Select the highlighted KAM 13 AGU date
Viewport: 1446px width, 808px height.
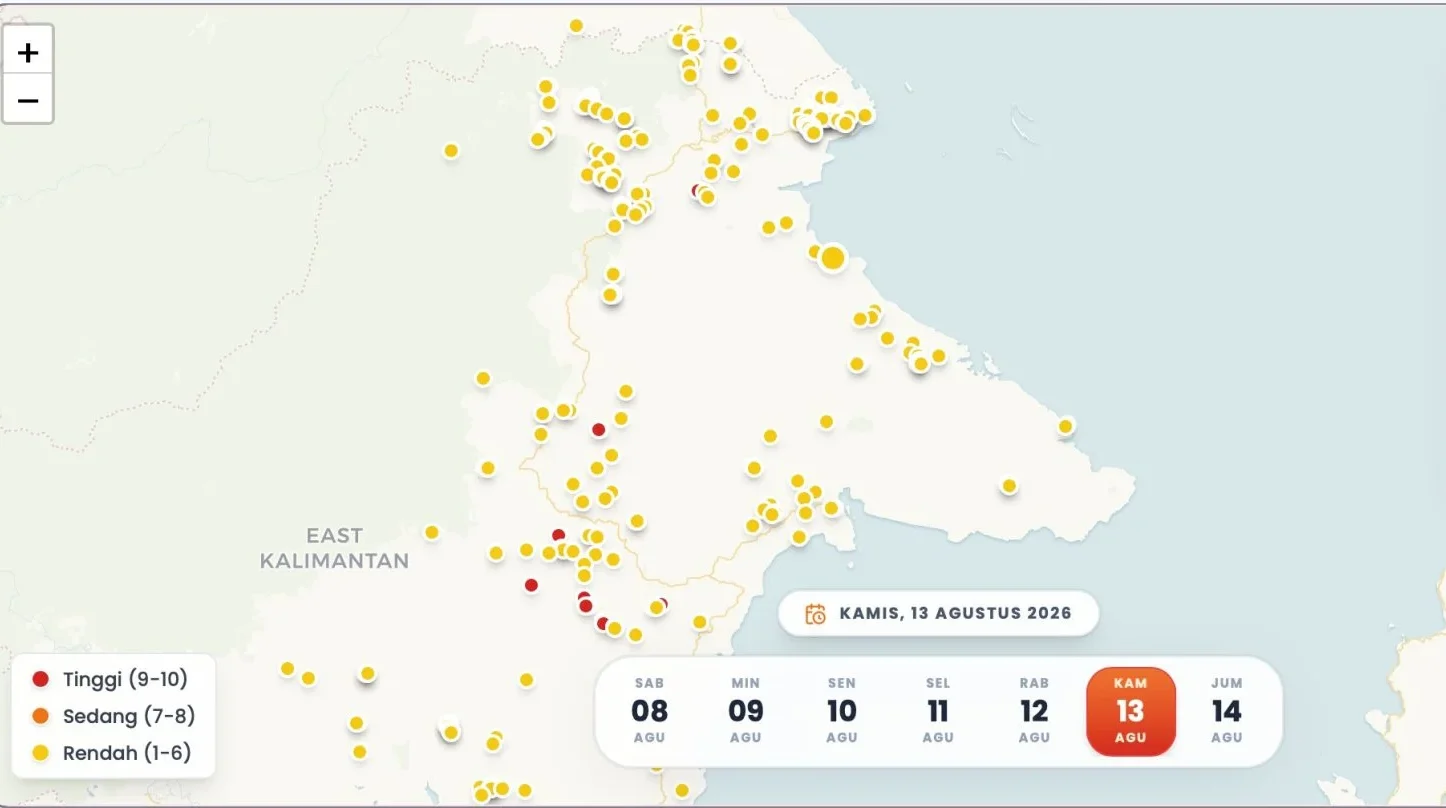[1130, 711]
